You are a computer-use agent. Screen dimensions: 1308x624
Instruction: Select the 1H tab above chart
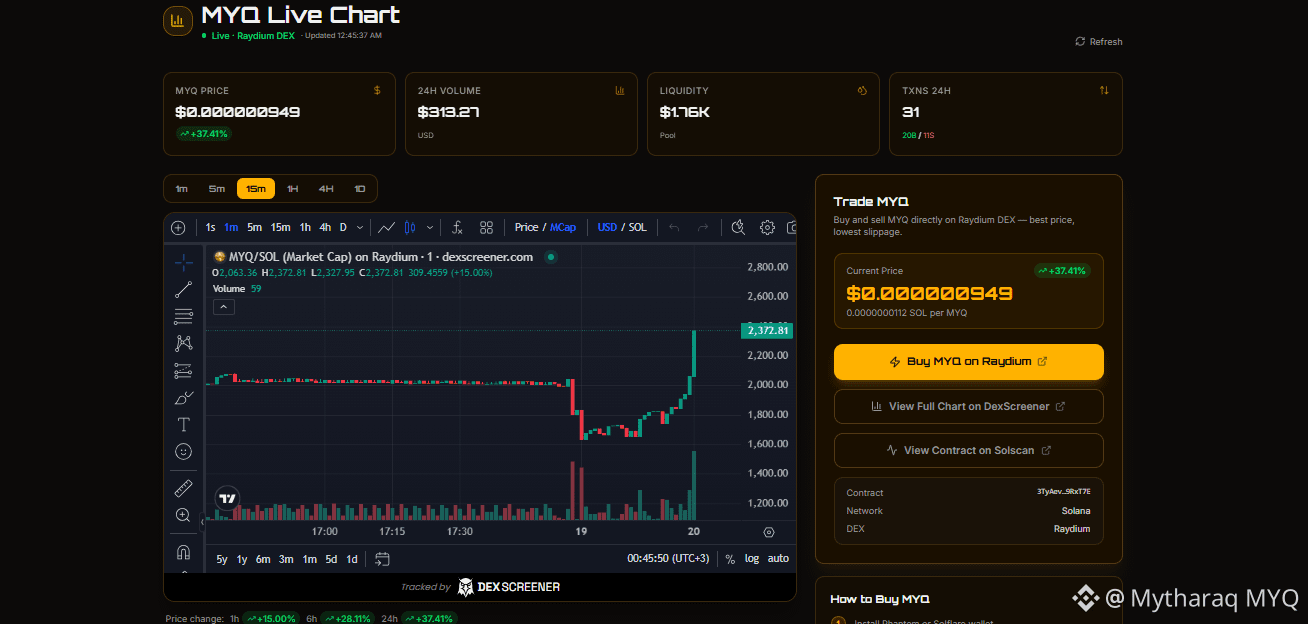coord(292,189)
